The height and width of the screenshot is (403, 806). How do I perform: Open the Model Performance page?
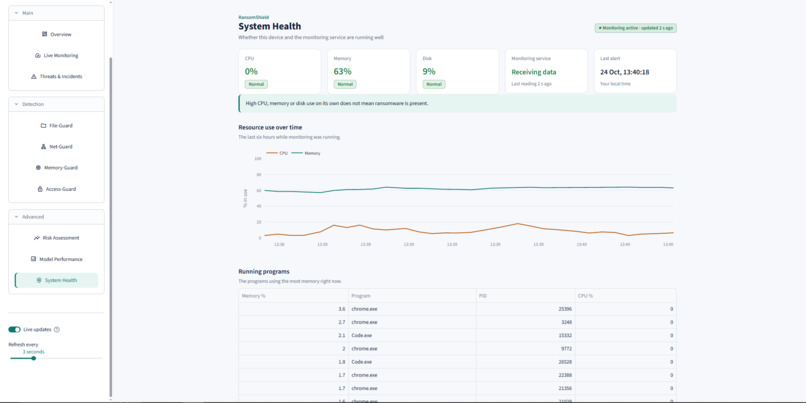click(57, 259)
